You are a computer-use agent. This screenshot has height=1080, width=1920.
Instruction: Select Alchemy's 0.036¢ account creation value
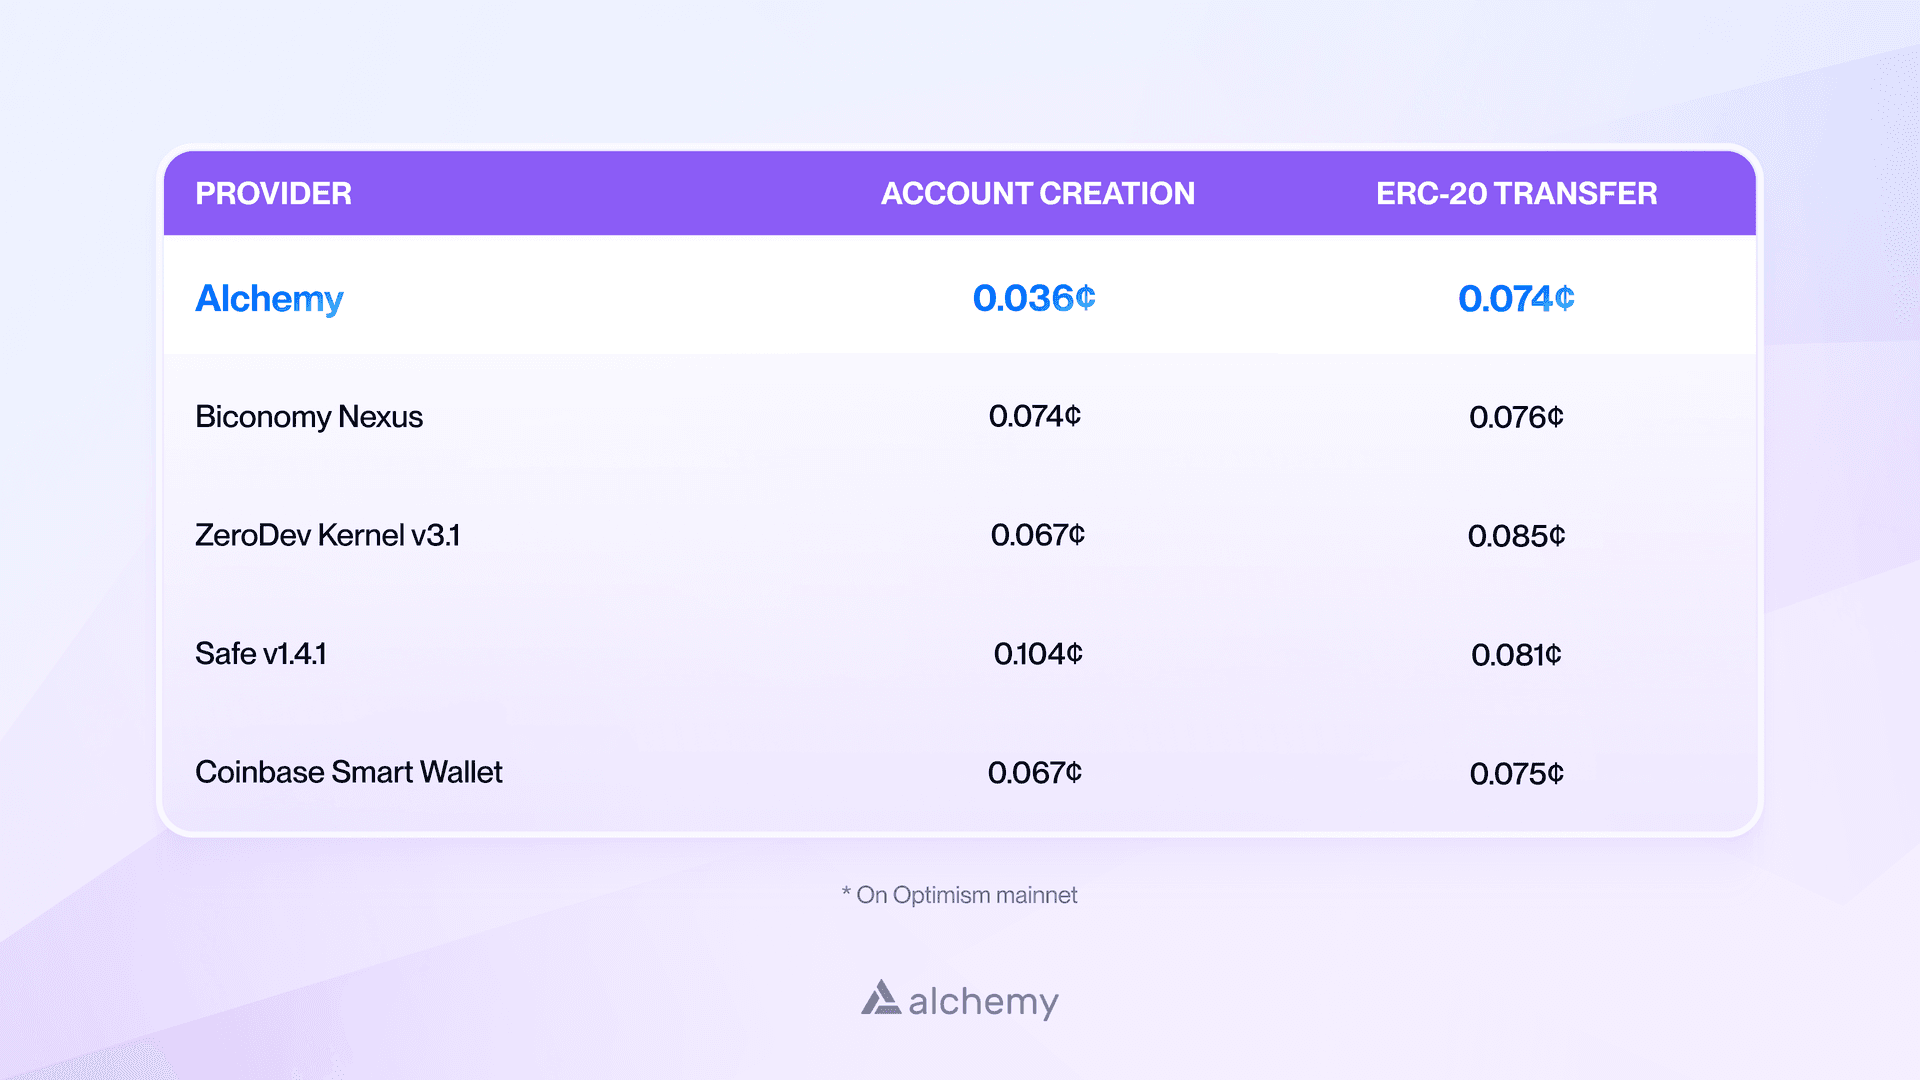point(1034,298)
